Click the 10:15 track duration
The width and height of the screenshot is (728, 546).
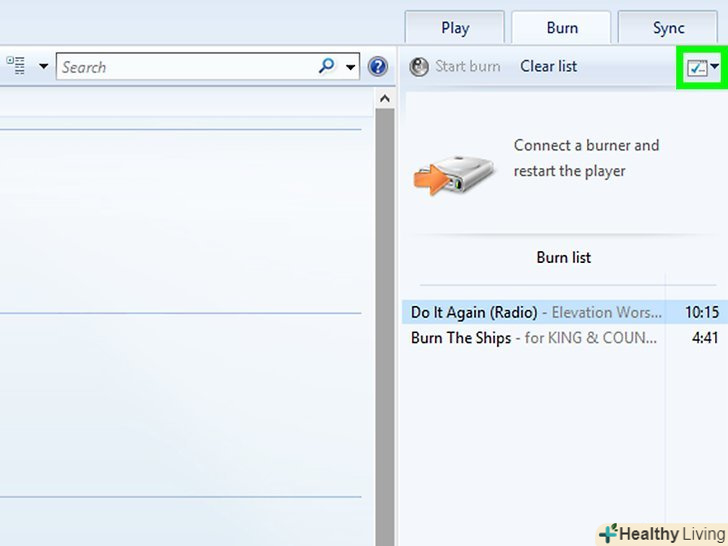[x=702, y=312]
